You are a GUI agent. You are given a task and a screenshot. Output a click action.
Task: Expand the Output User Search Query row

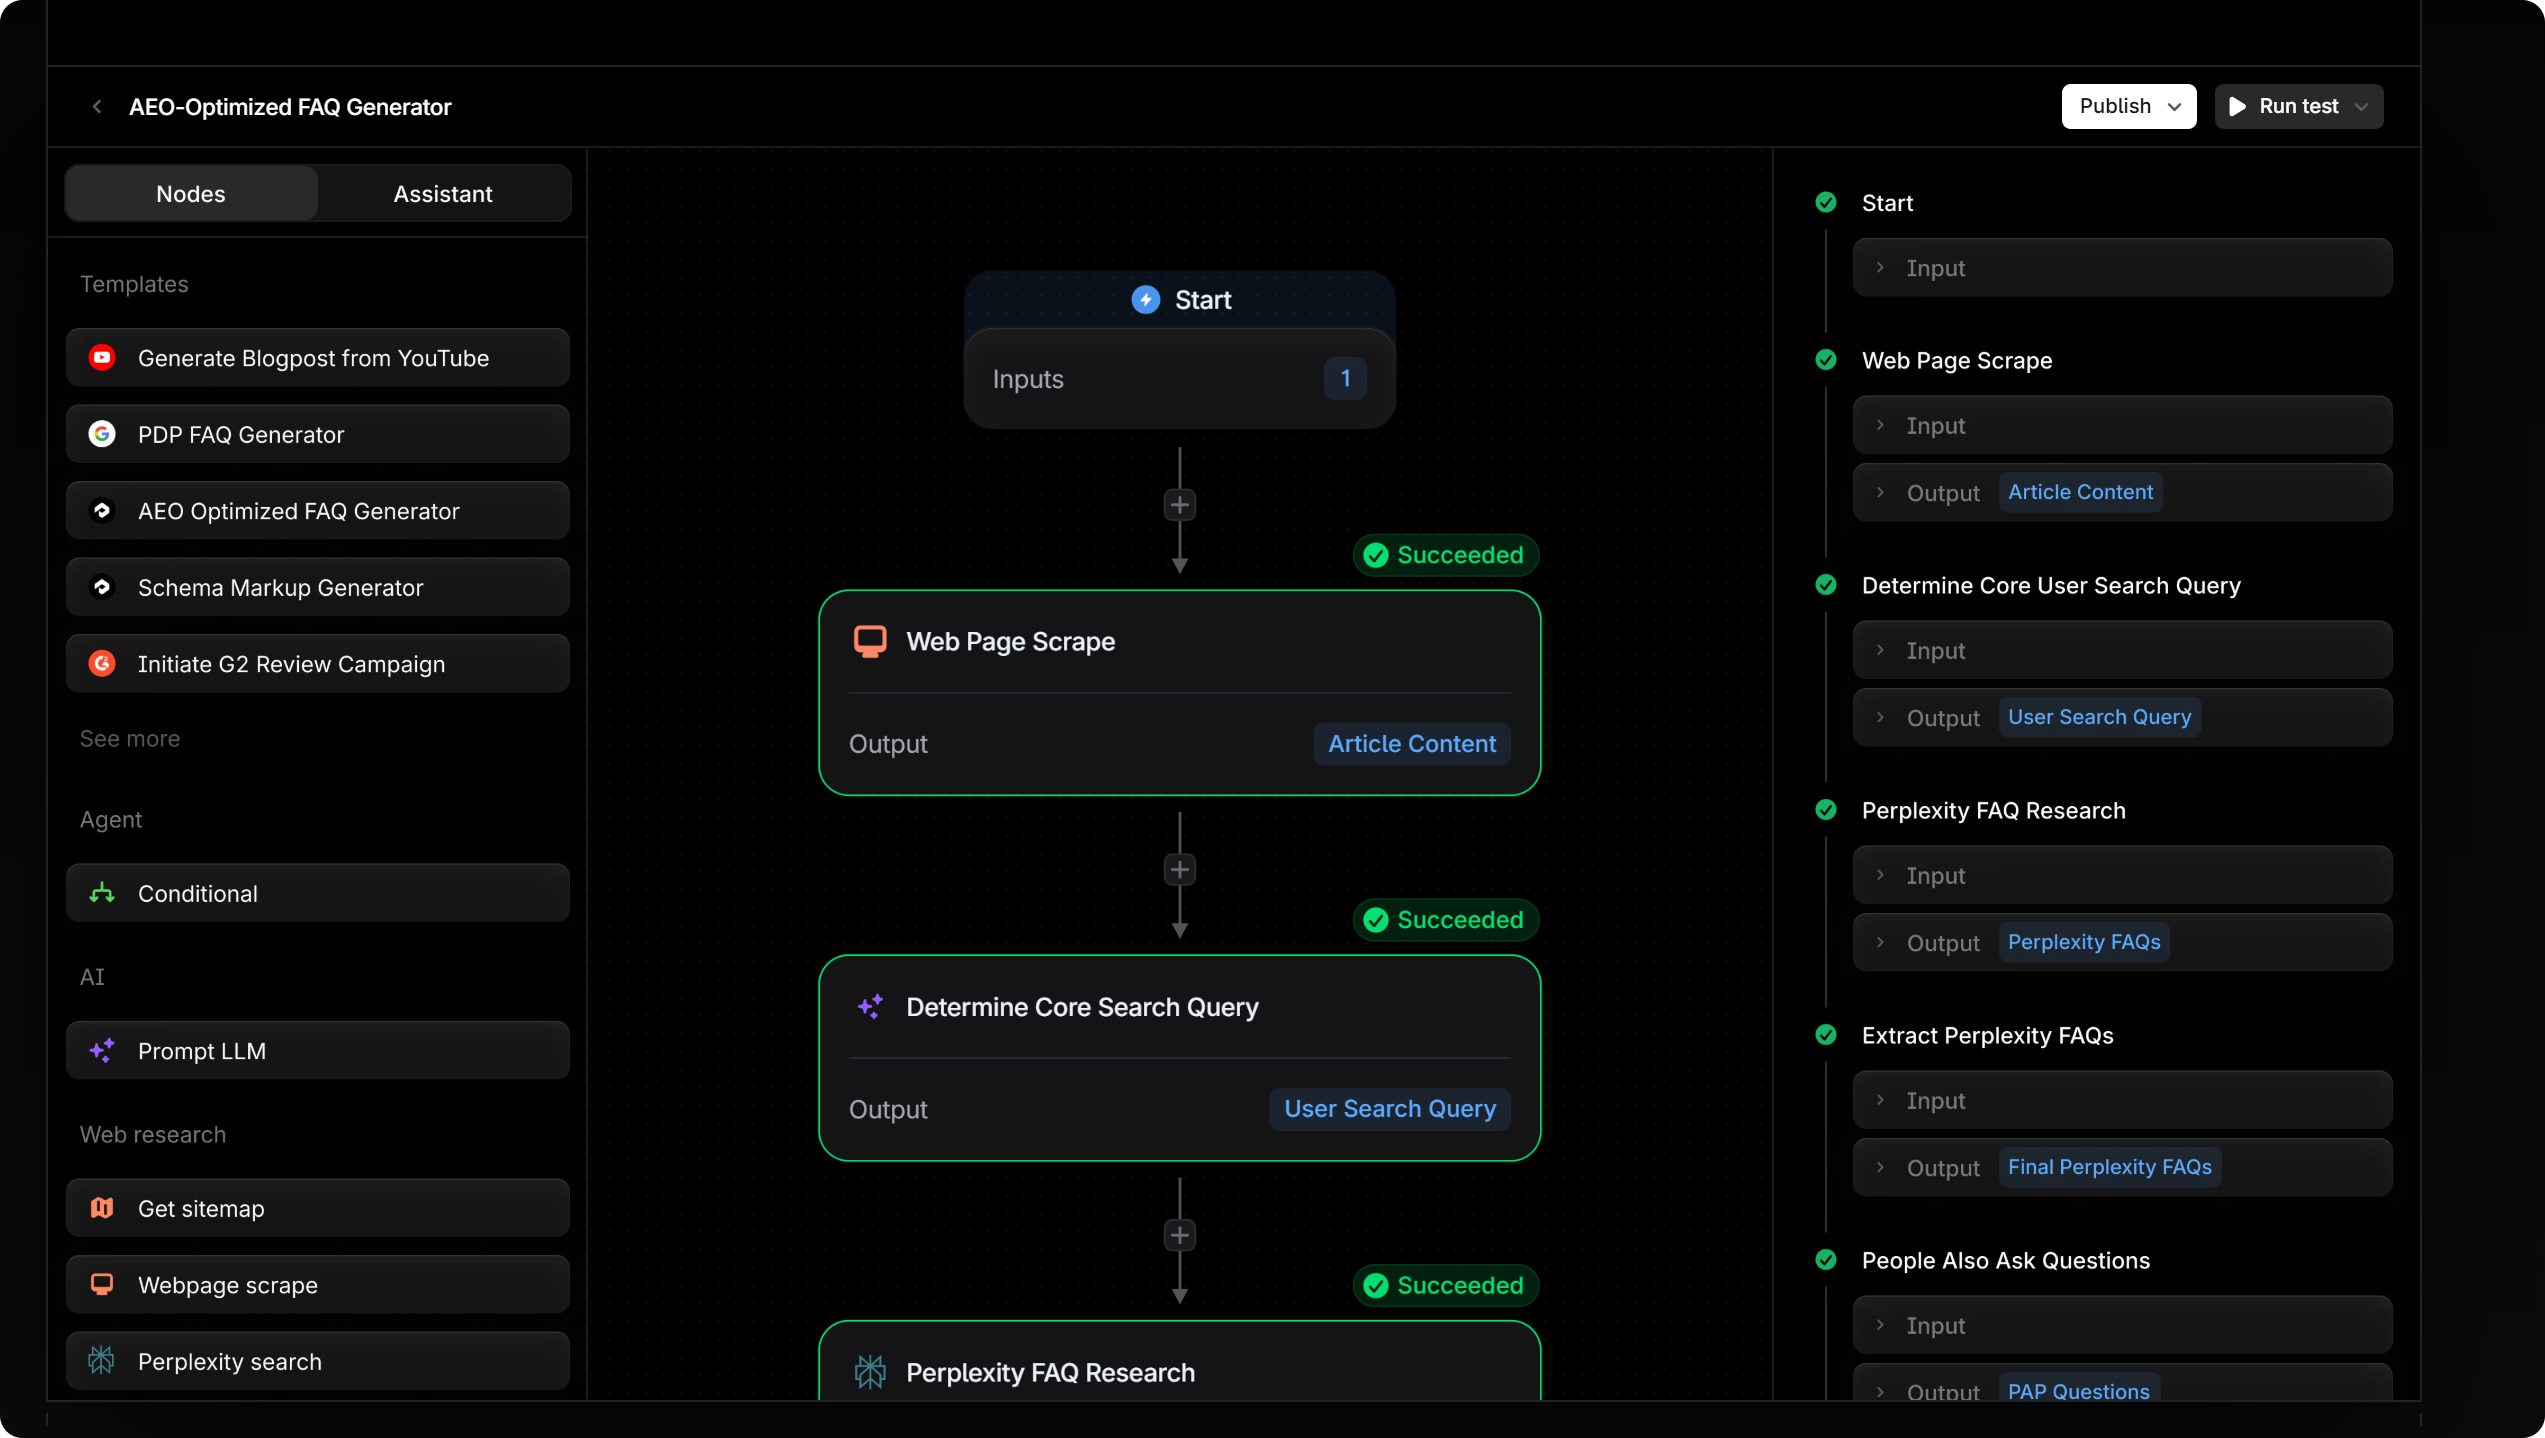pos(2122,717)
